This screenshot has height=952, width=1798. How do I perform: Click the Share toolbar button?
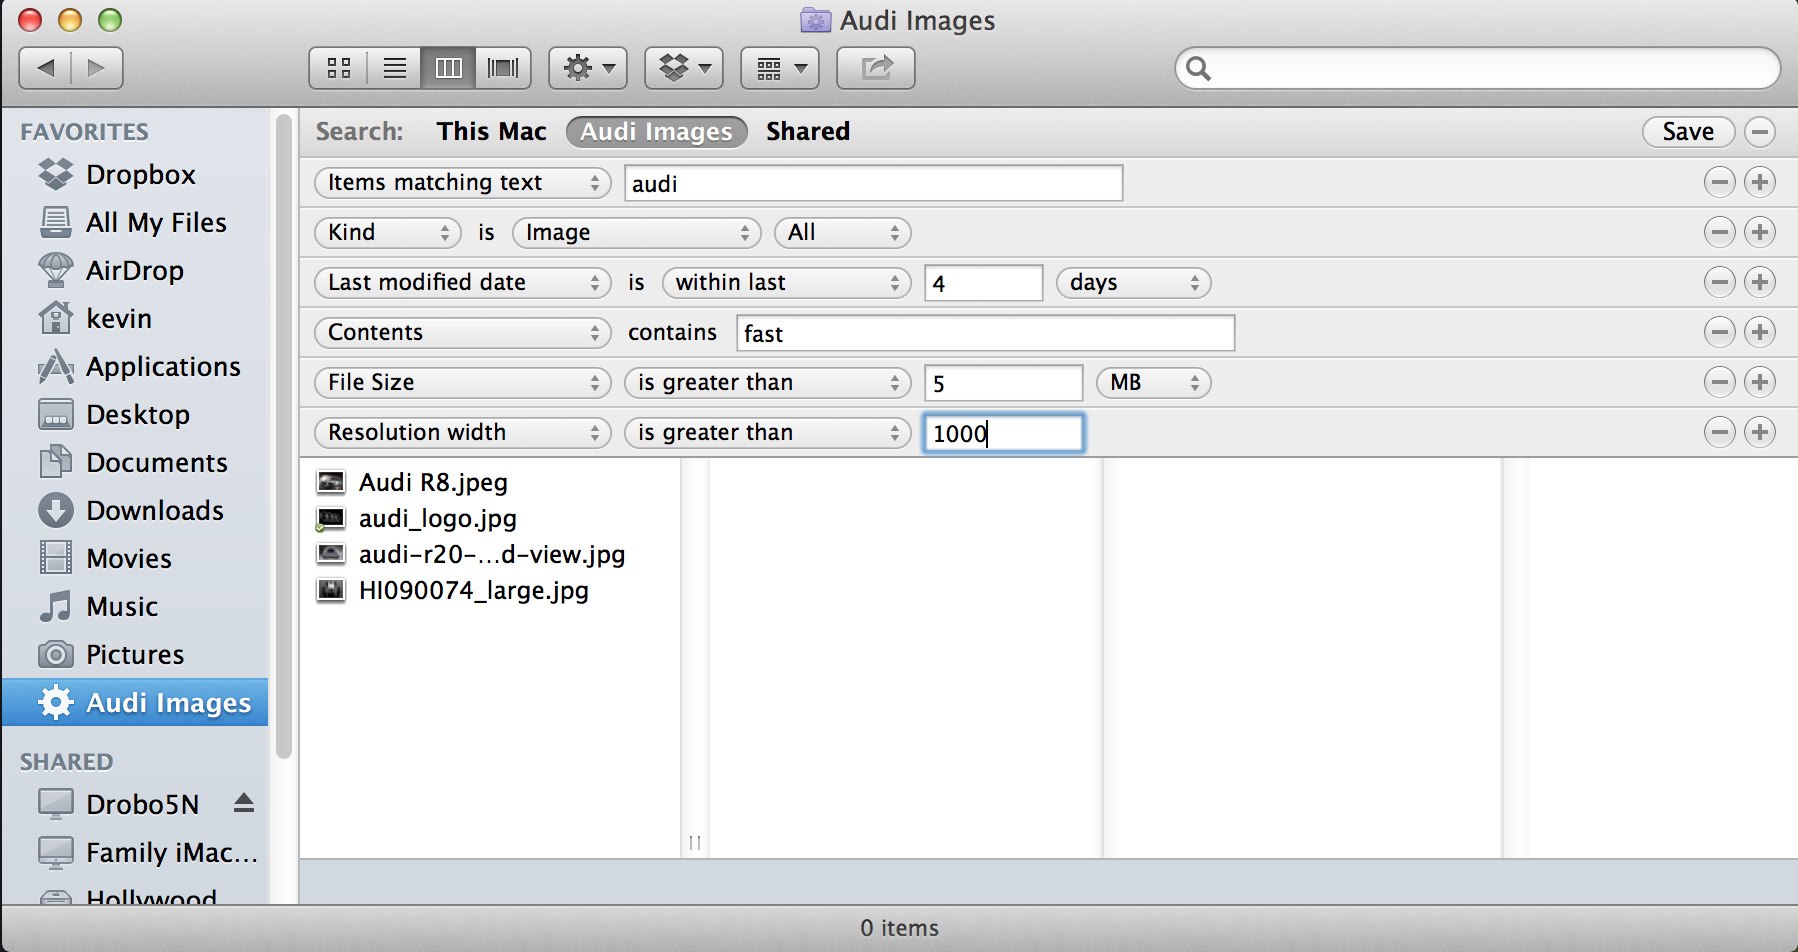click(876, 68)
